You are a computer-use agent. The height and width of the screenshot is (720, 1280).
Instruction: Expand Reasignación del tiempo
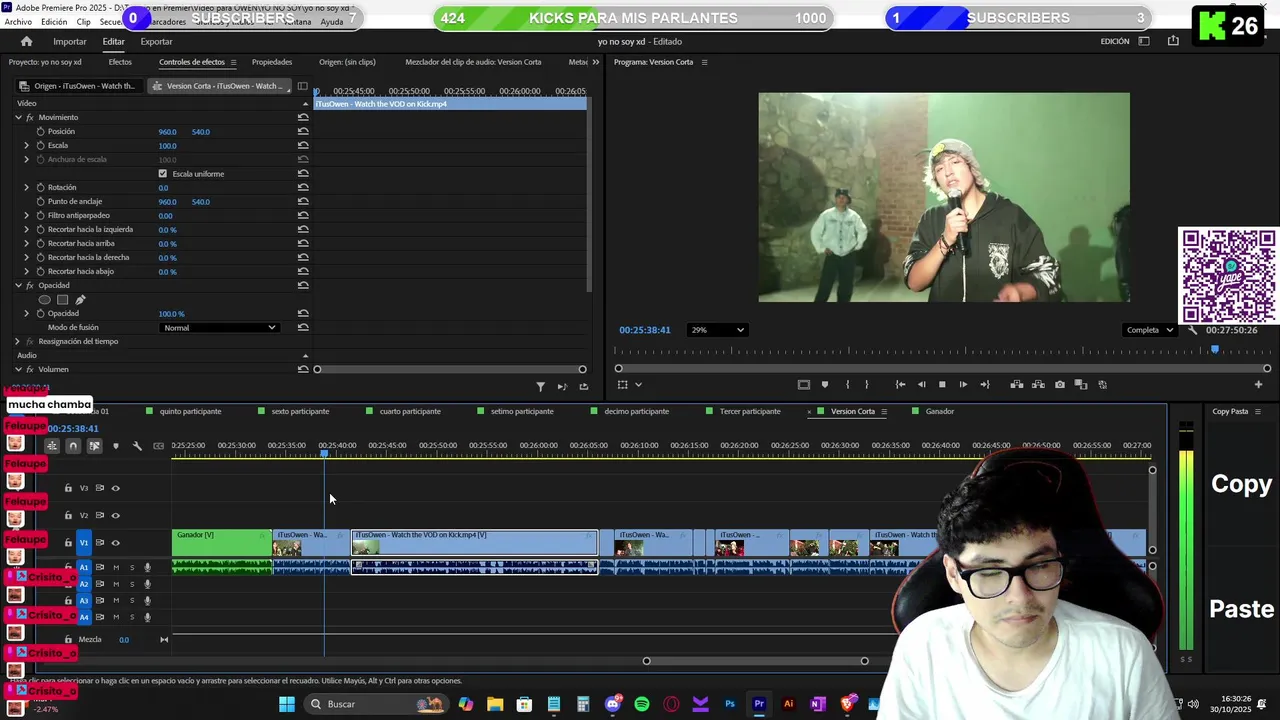pos(17,341)
